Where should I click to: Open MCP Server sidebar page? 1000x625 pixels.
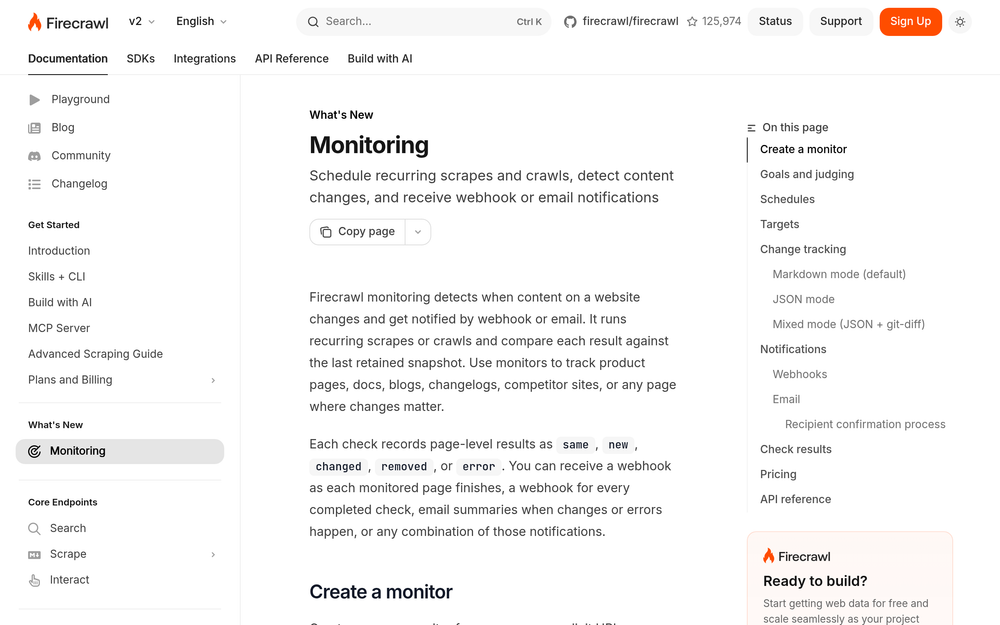[59, 328]
